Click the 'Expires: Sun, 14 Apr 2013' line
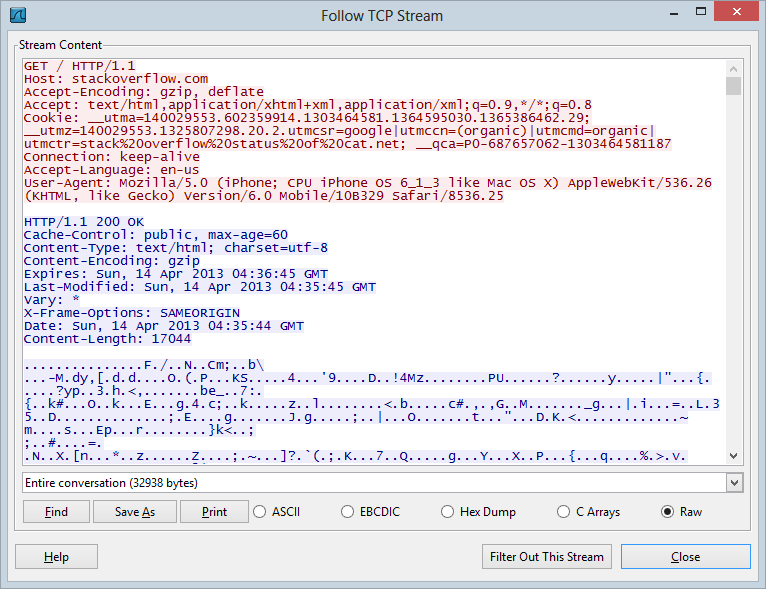766x589 pixels. coord(176,274)
